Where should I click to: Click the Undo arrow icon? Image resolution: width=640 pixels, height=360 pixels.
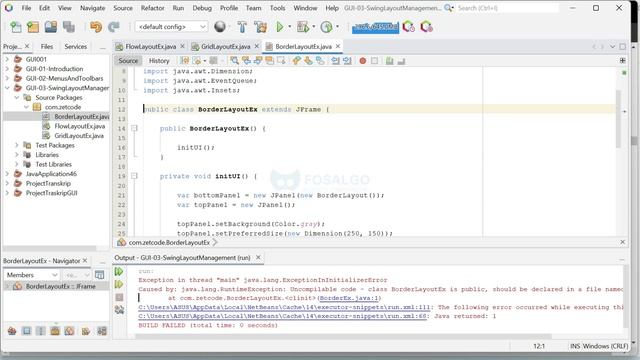(x=96, y=27)
